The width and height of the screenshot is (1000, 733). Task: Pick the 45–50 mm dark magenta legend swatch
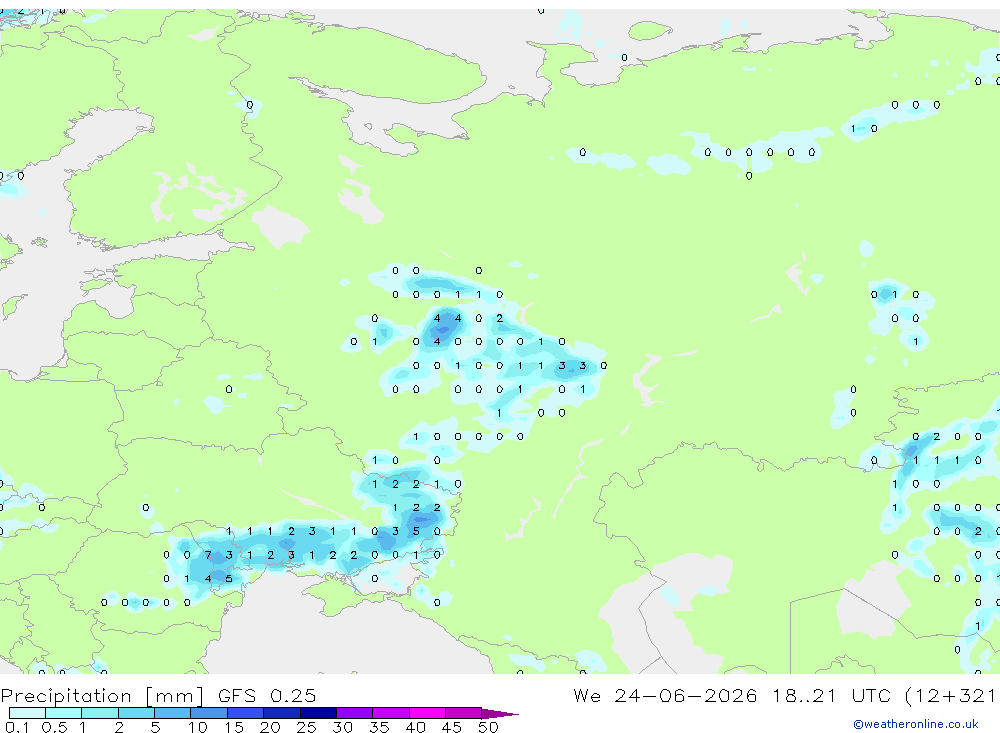pyautogui.click(x=464, y=713)
